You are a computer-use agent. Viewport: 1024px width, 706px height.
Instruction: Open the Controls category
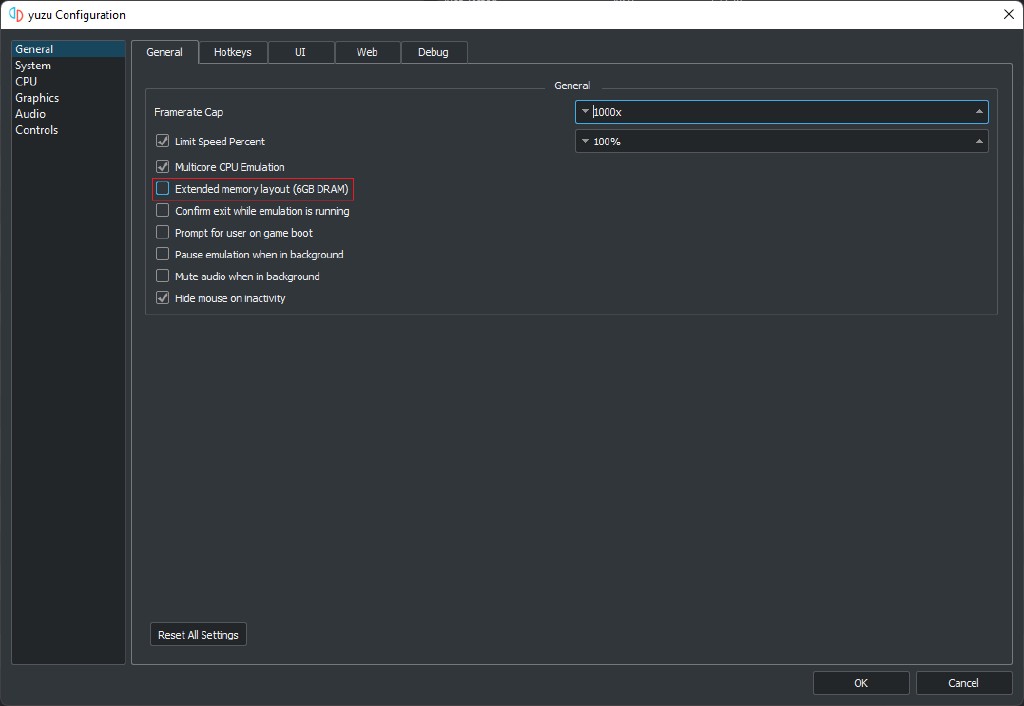point(68,130)
